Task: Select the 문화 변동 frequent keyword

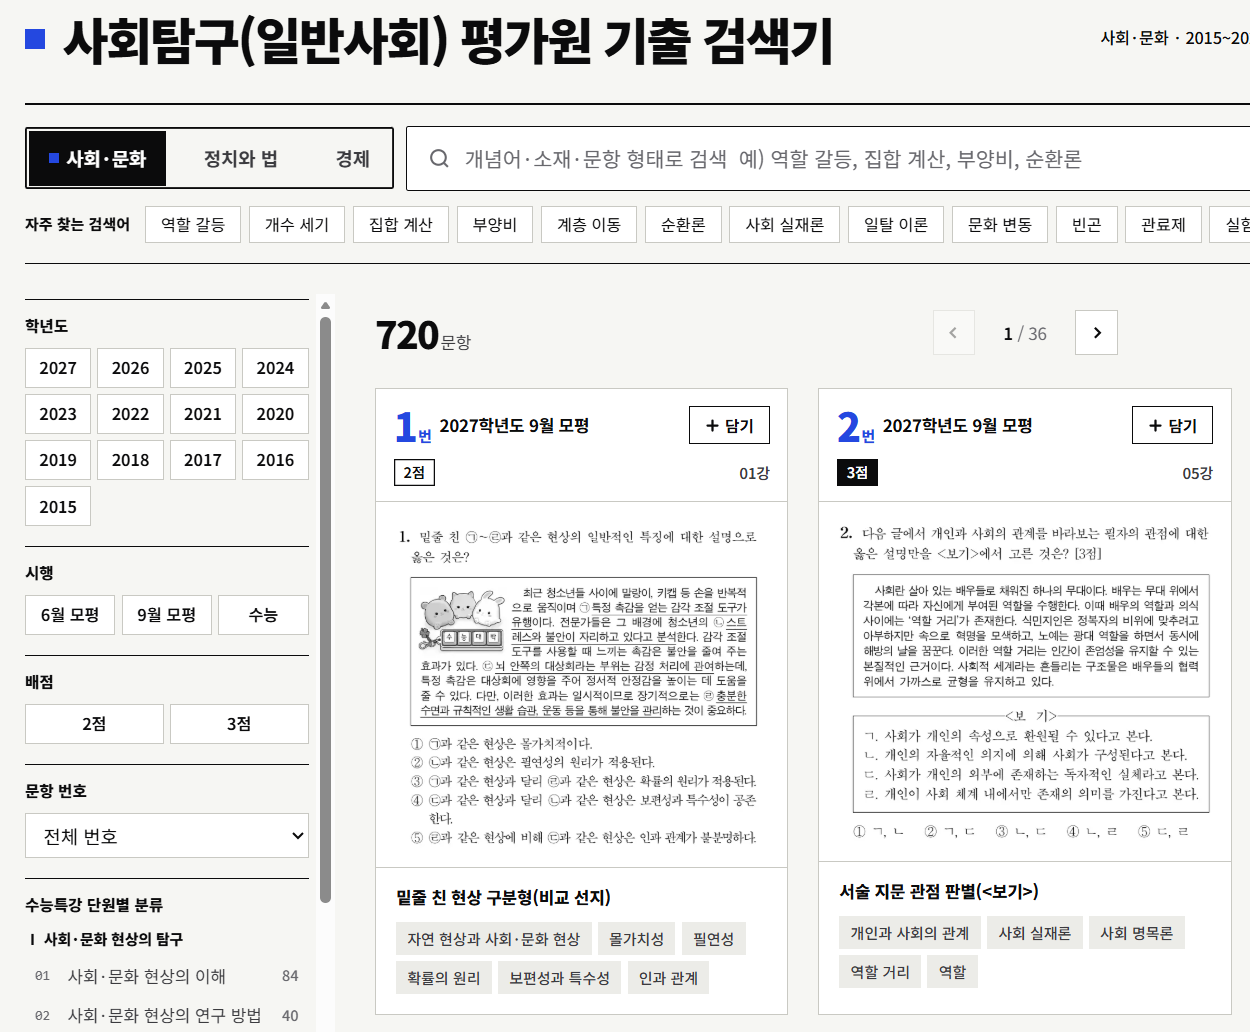Action: [x=1000, y=225]
